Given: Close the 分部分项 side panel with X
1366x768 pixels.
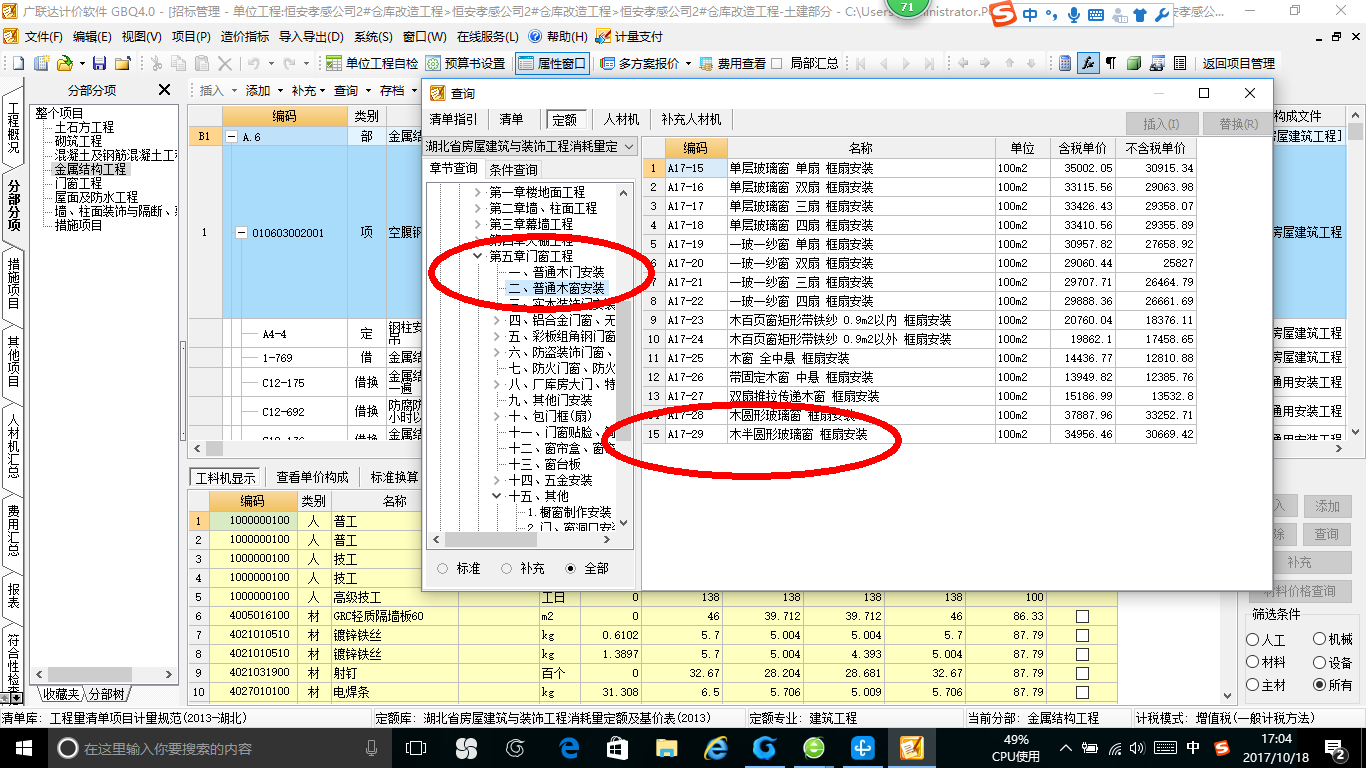Looking at the screenshot, I should point(164,90).
